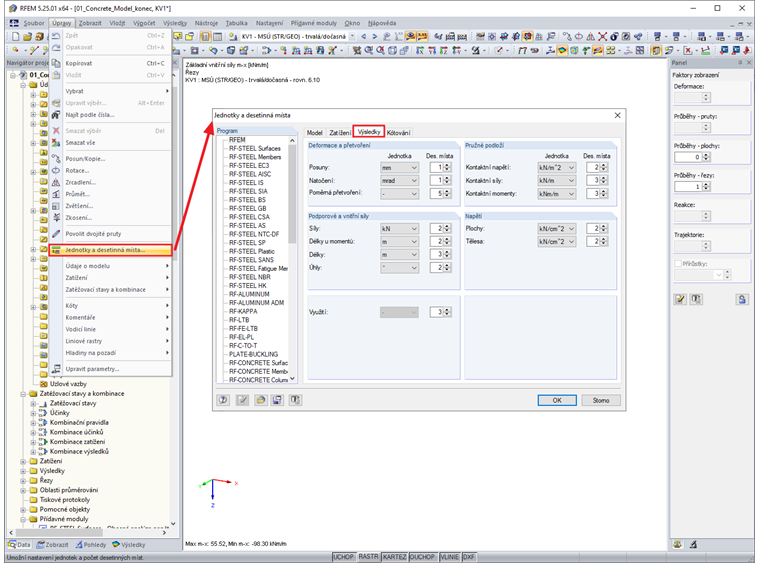Click the red X delete icon in main toolbar
The height and width of the screenshot is (563, 760).
602,36
